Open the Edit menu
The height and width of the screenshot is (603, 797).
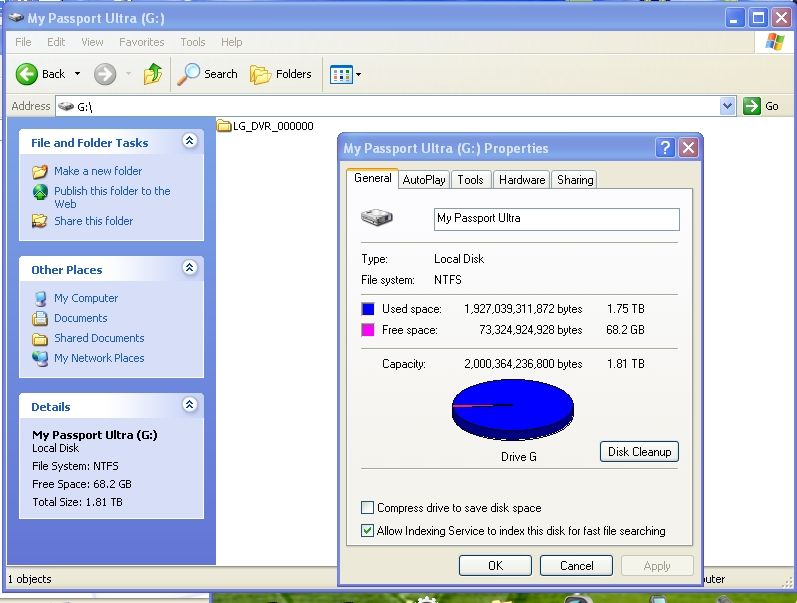(56, 42)
